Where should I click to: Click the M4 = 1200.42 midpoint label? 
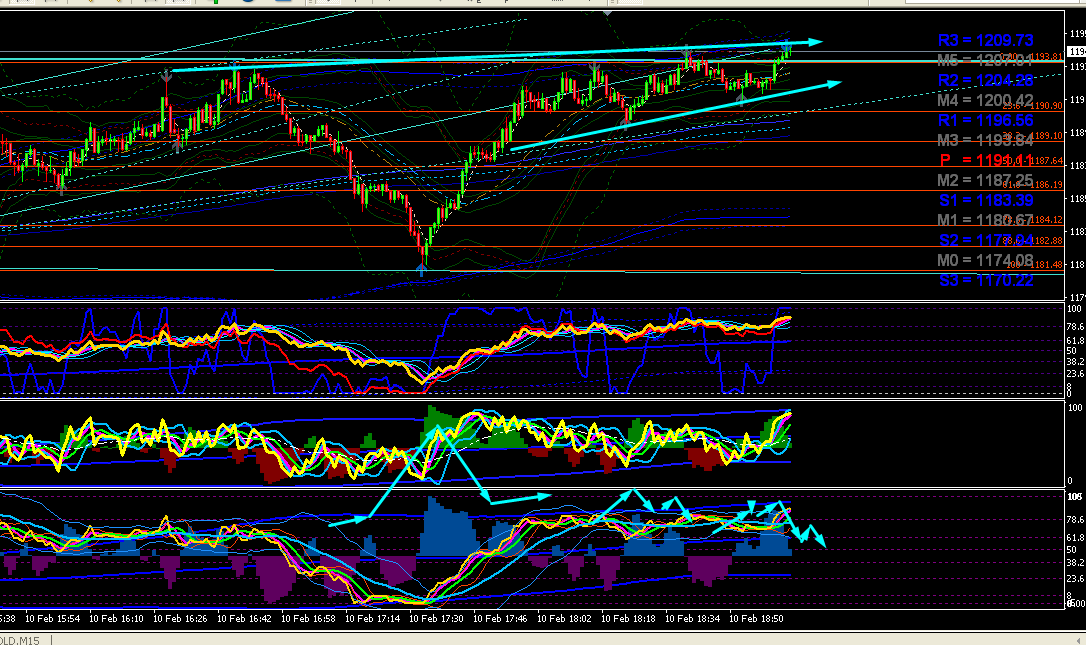(986, 100)
